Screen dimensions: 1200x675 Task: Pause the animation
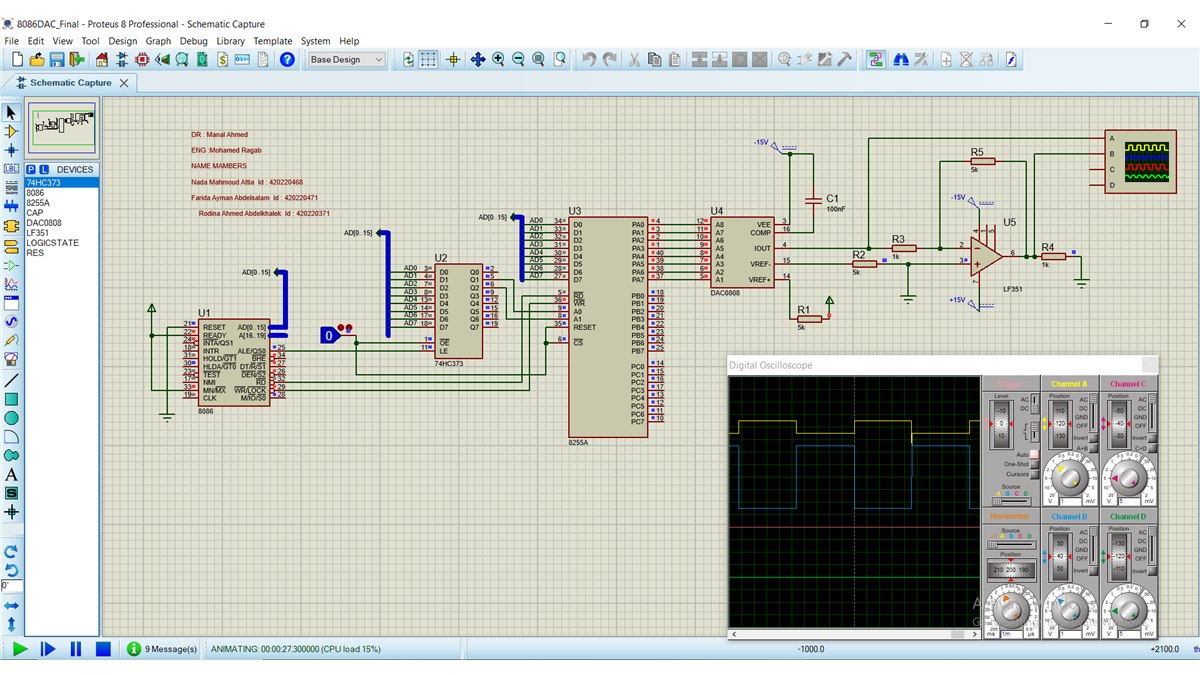click(75, 649)
